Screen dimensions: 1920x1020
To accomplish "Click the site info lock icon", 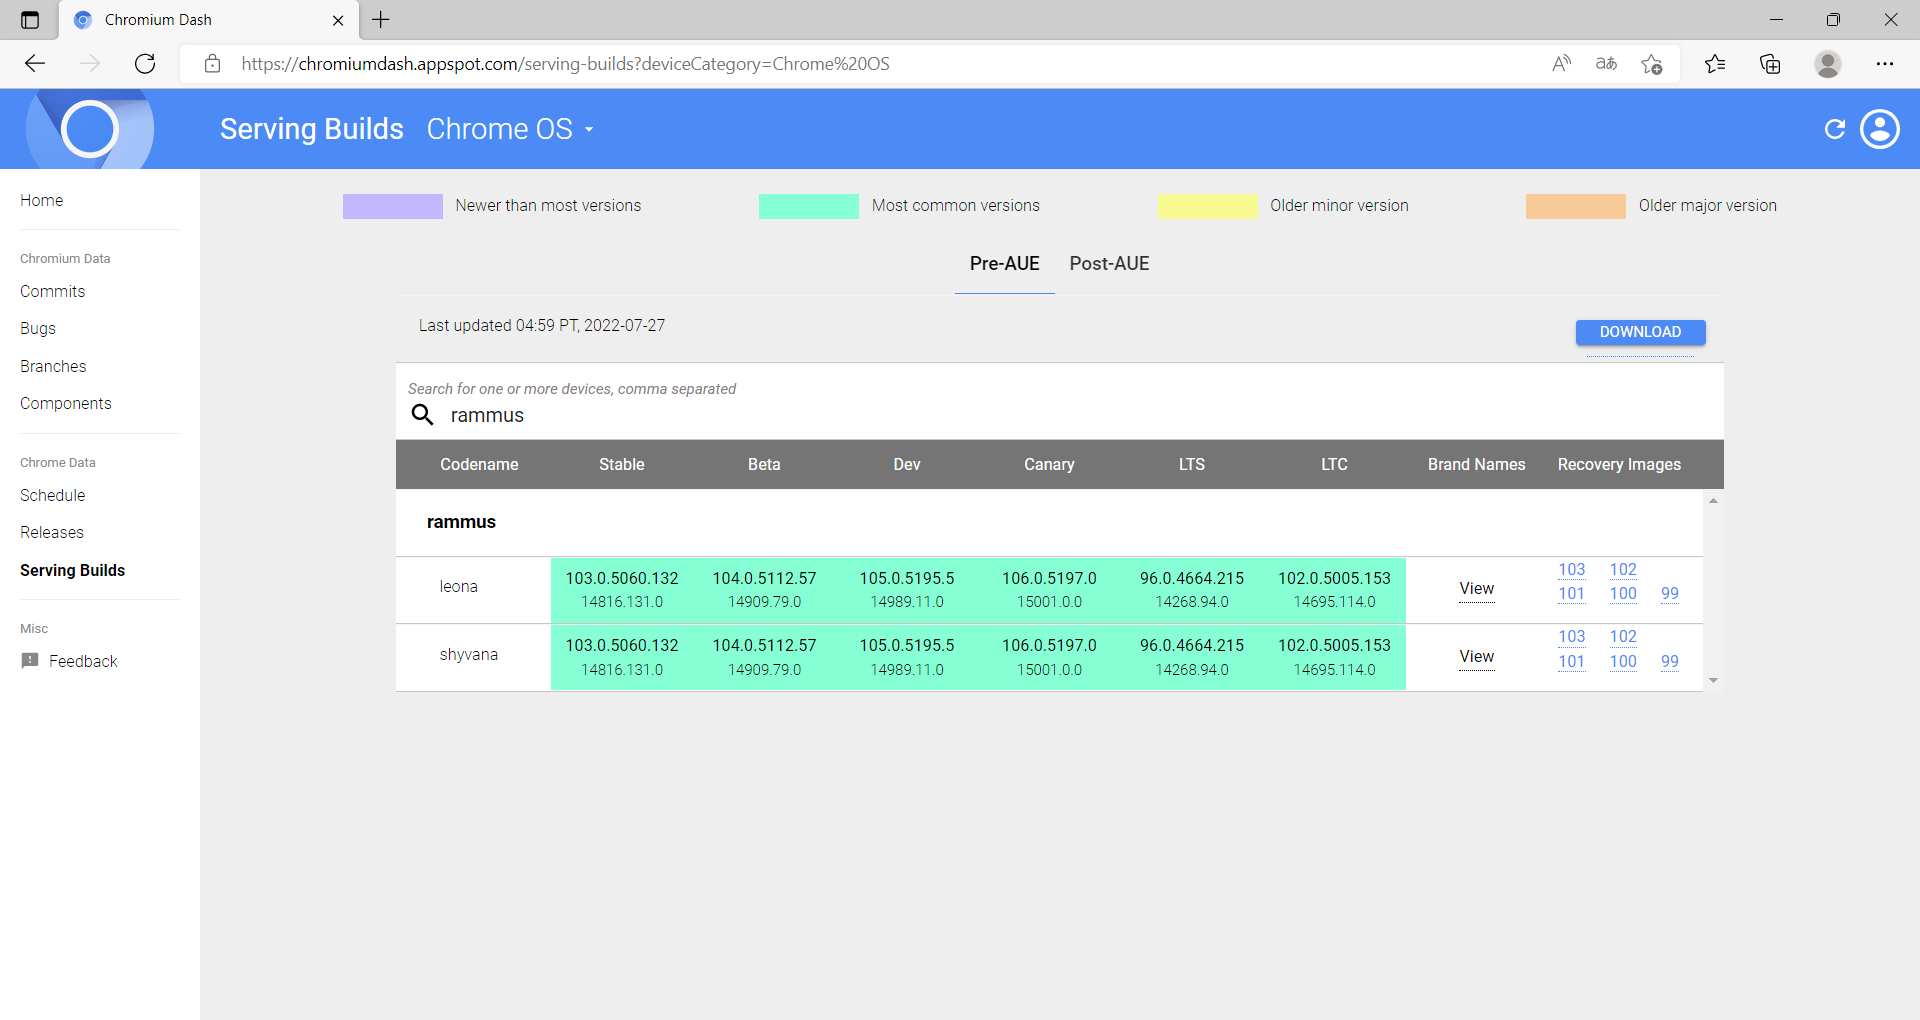I will 212,64.
